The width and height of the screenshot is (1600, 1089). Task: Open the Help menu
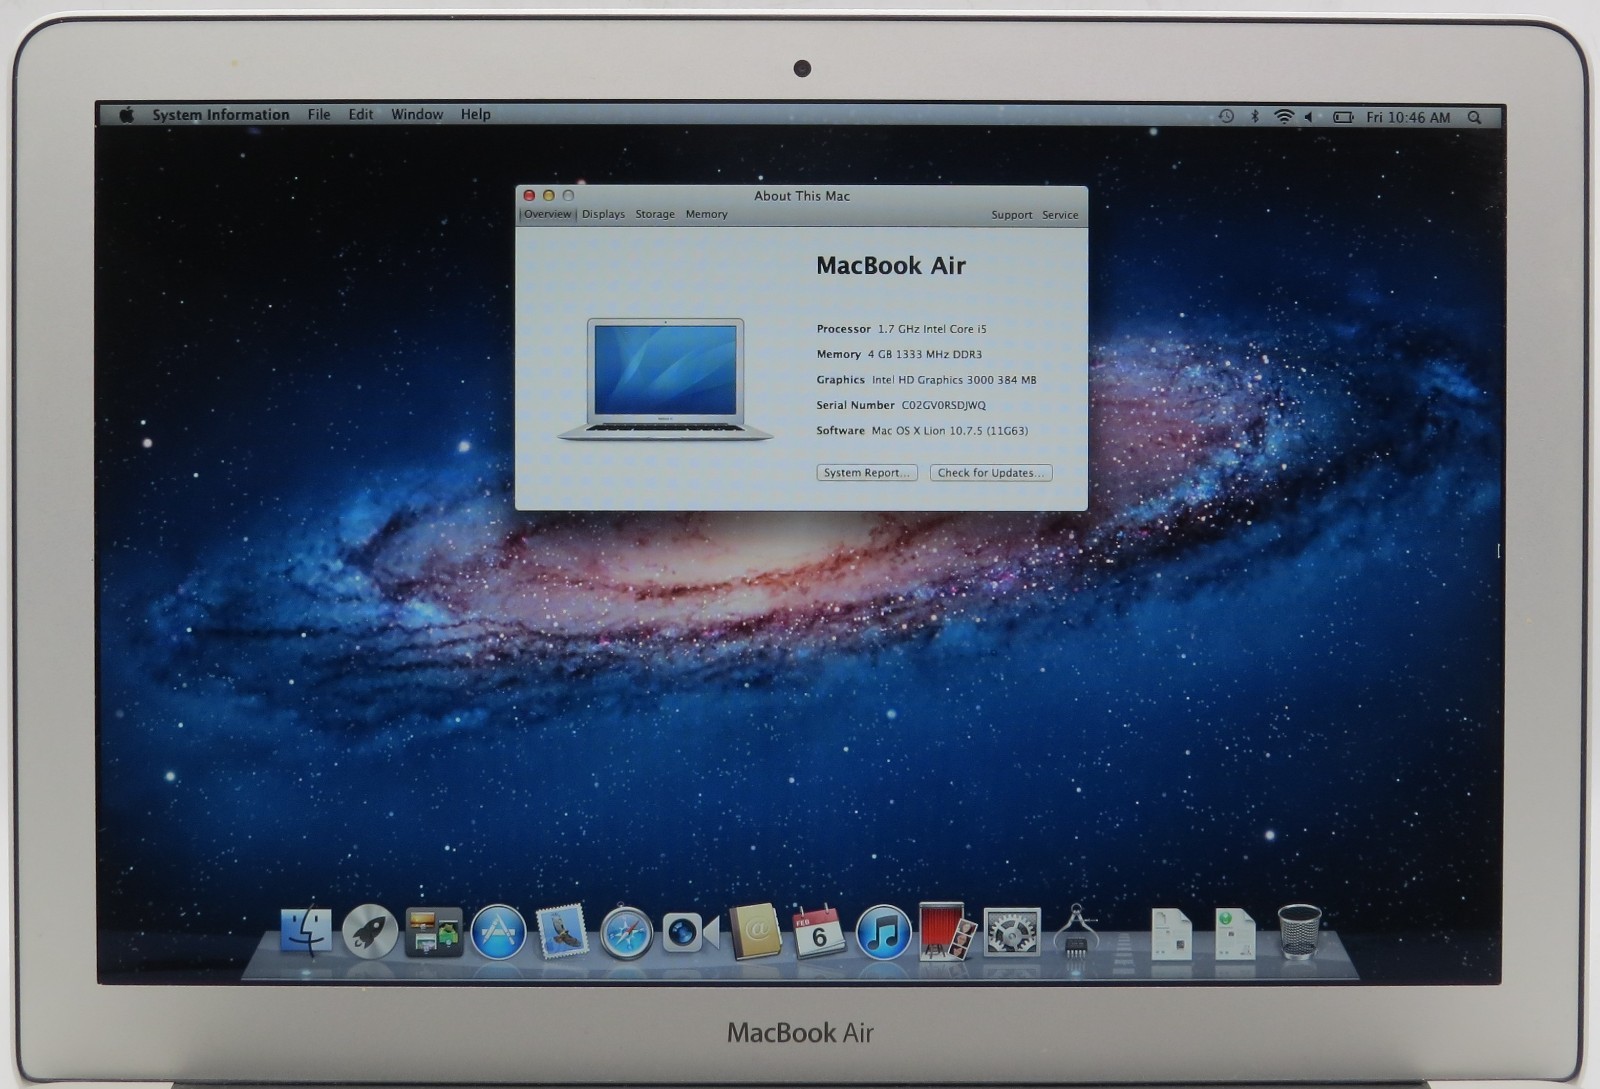(x=476, y=115)
